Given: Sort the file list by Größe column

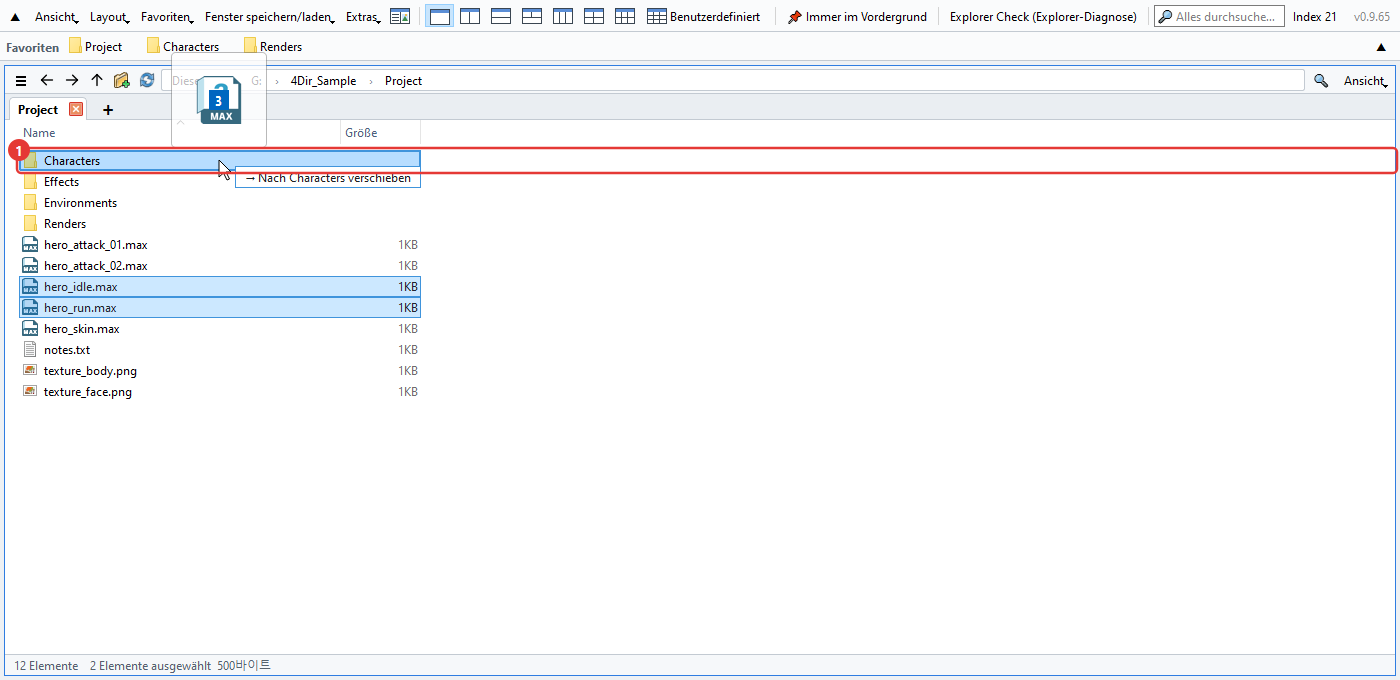Looking at the screenshot, I should [380, 133].
